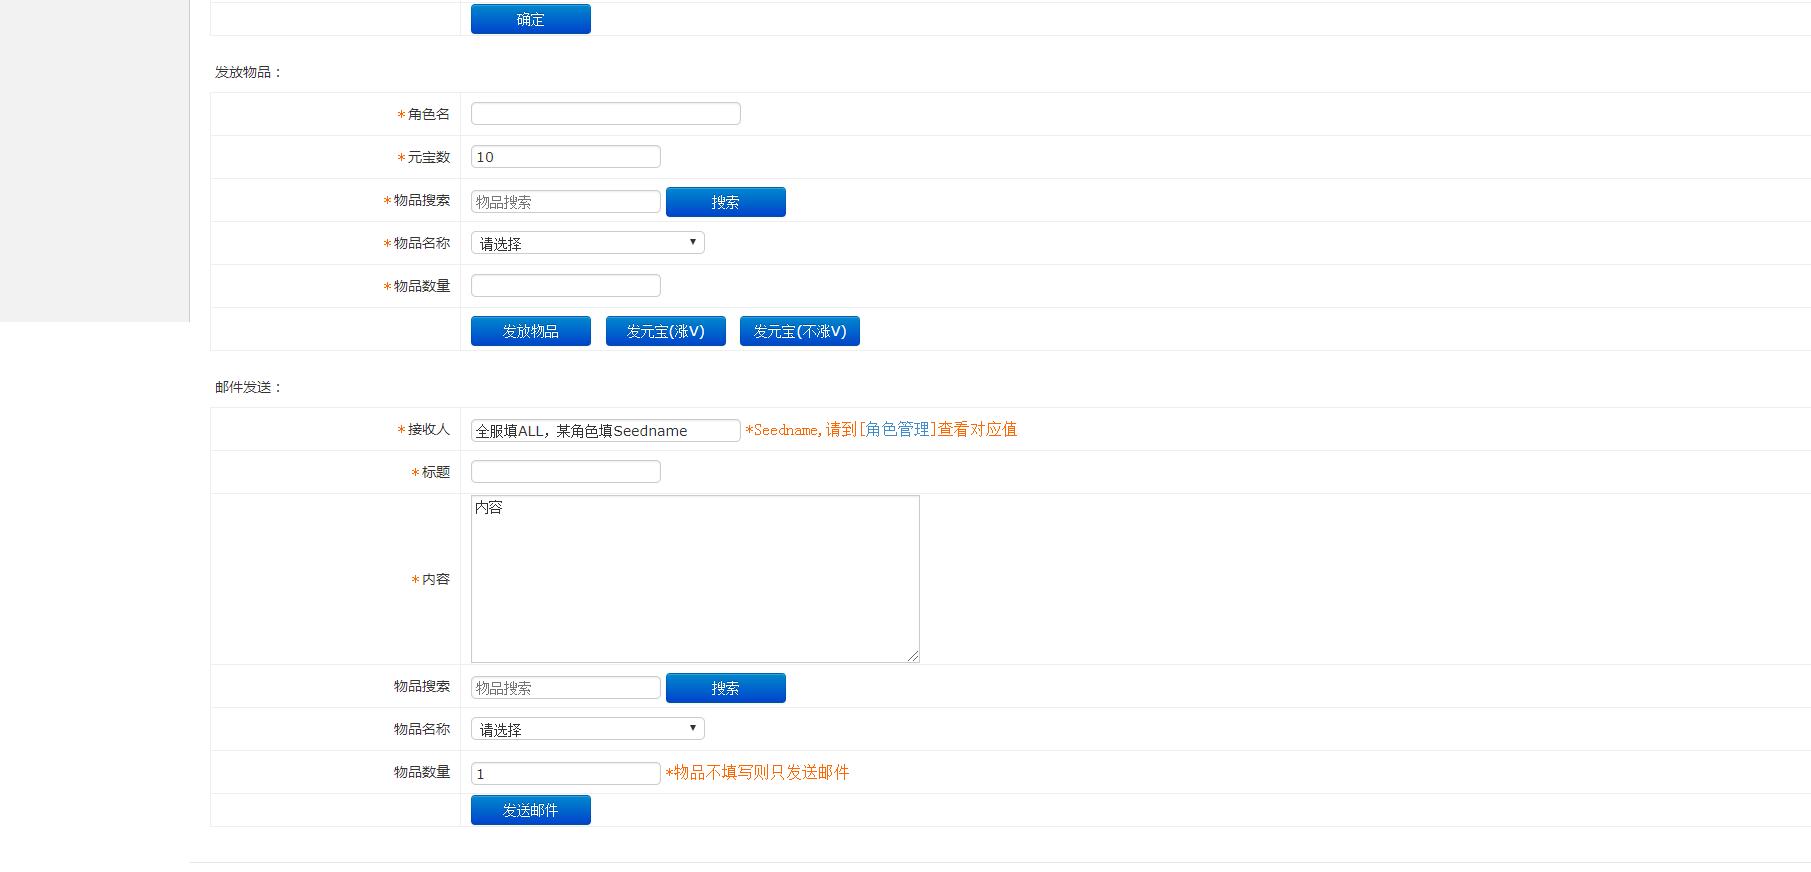Screen dimensions: 1811x872
Task: Expand 物品名称 dropdown in the 邮件发送 section
Action: point(587,729)
